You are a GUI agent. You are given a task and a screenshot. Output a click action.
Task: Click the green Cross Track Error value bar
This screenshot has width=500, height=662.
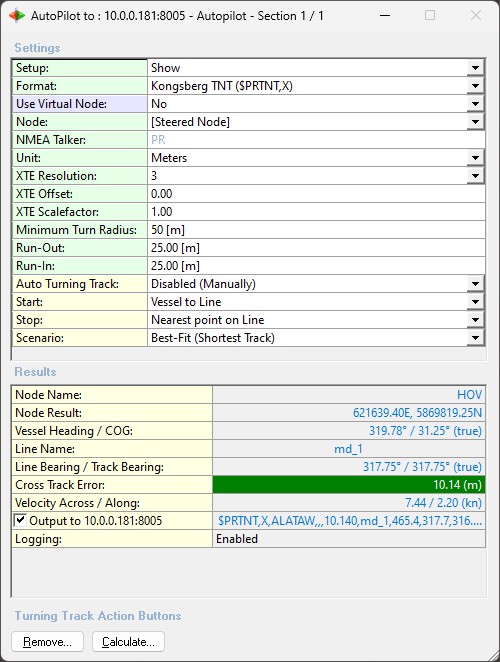point(349,485)
